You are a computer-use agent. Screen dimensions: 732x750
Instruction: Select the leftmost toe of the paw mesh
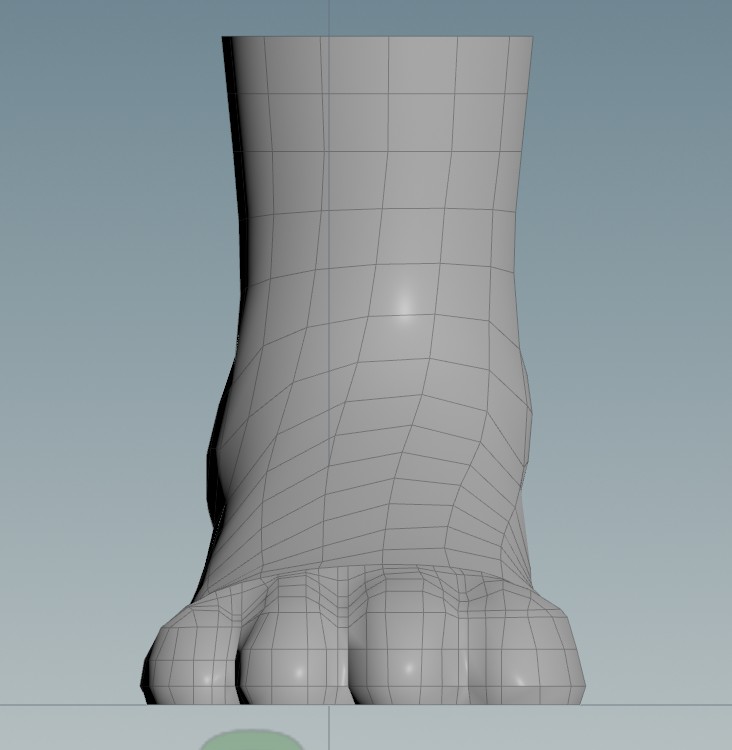[195, 655]
